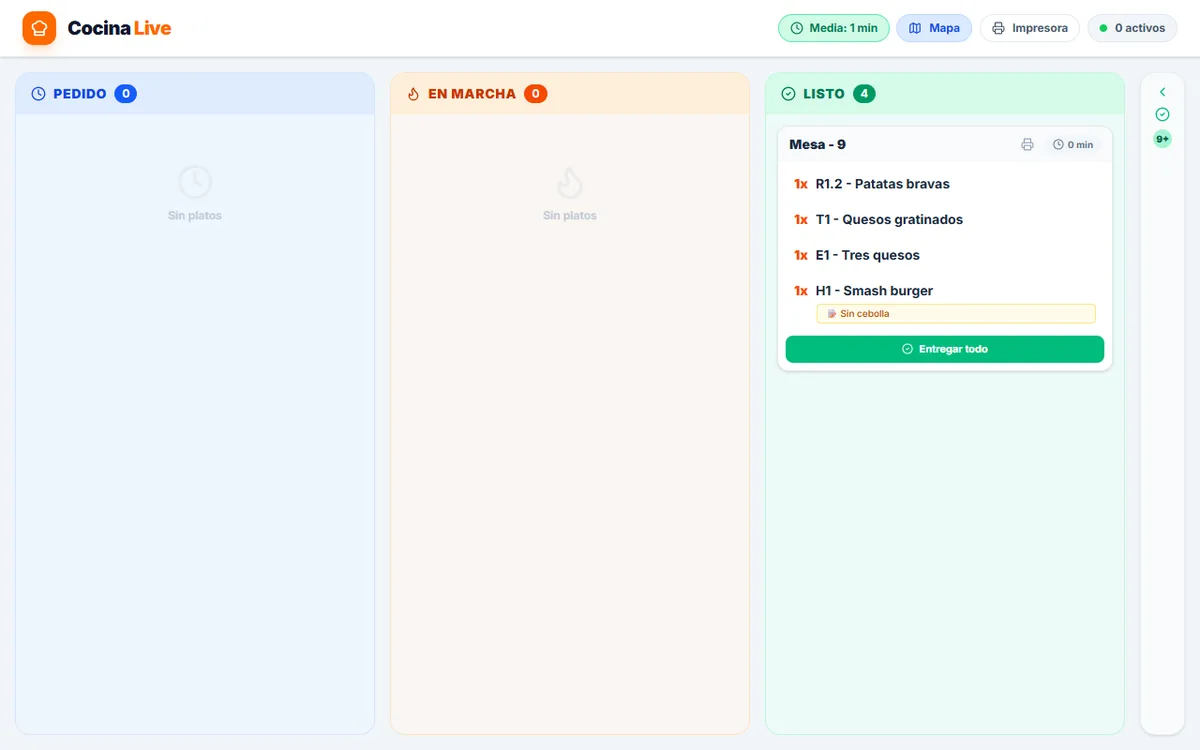Select the E1 - Tres quesos item
The width and height of the screenshot is (1200, 750).
click(945, 255)
